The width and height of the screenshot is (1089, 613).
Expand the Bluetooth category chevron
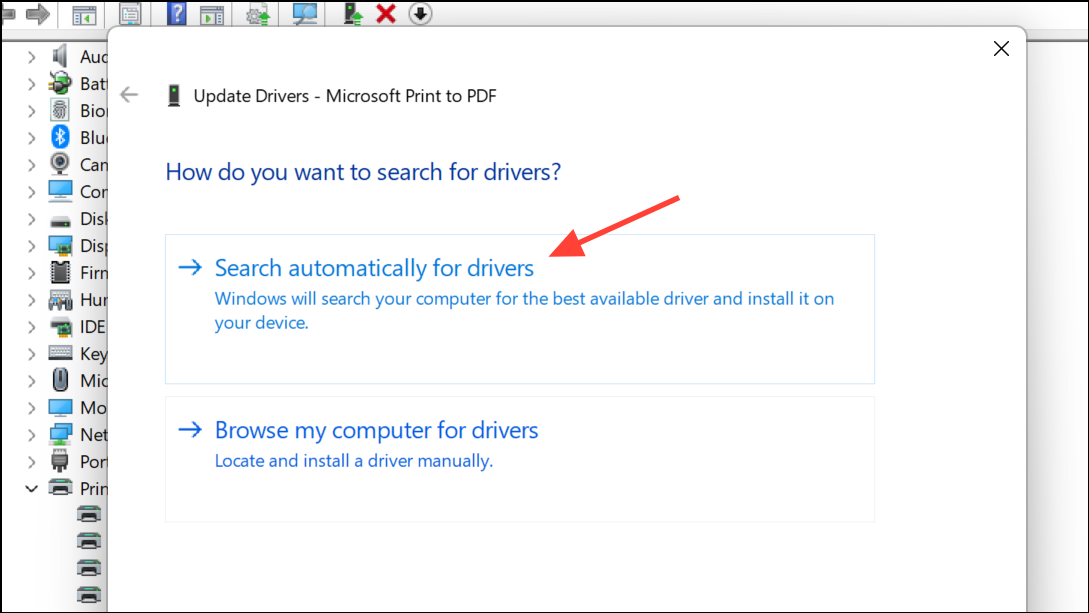click(x=31, y=138)
